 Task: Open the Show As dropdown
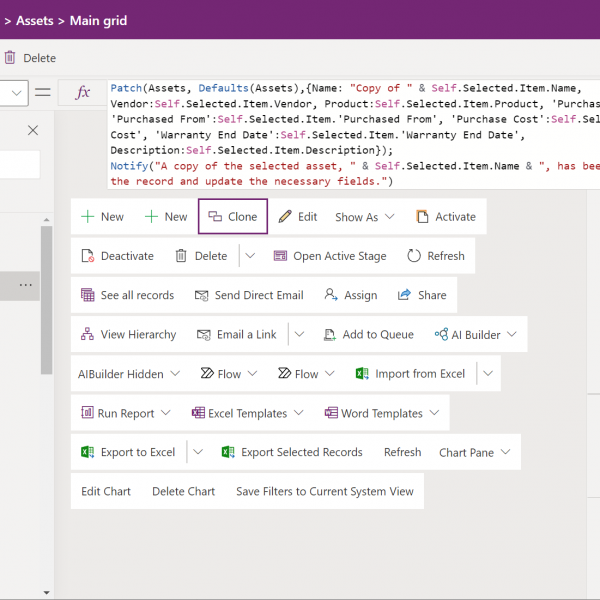[x=365, y=217]
